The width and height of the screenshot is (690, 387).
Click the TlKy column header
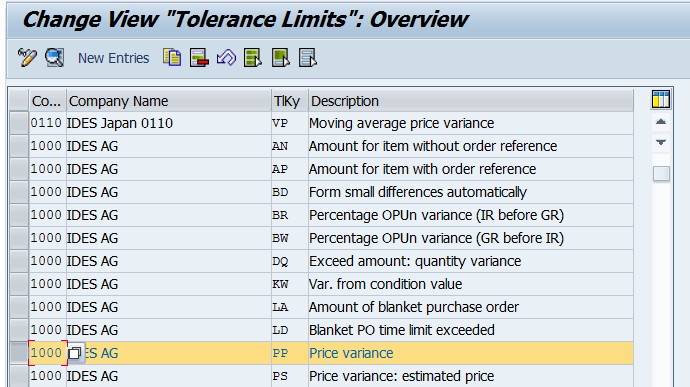[x=290, y=101]
